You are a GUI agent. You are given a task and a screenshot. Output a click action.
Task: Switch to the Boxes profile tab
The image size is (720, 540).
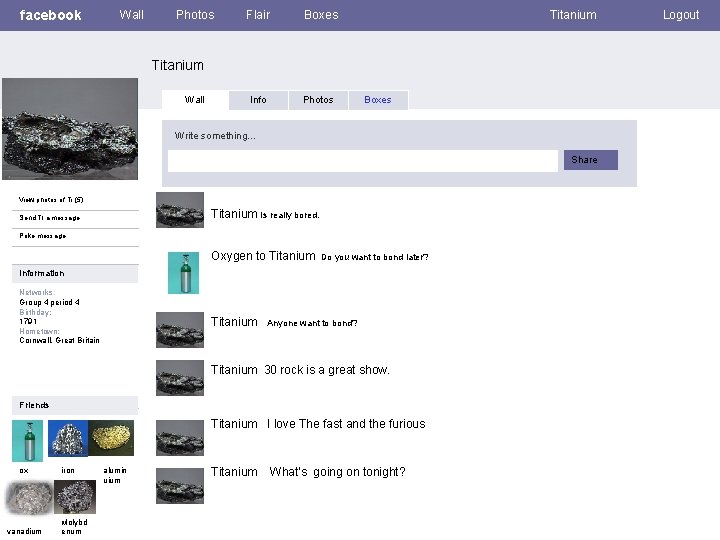[378, 100]
